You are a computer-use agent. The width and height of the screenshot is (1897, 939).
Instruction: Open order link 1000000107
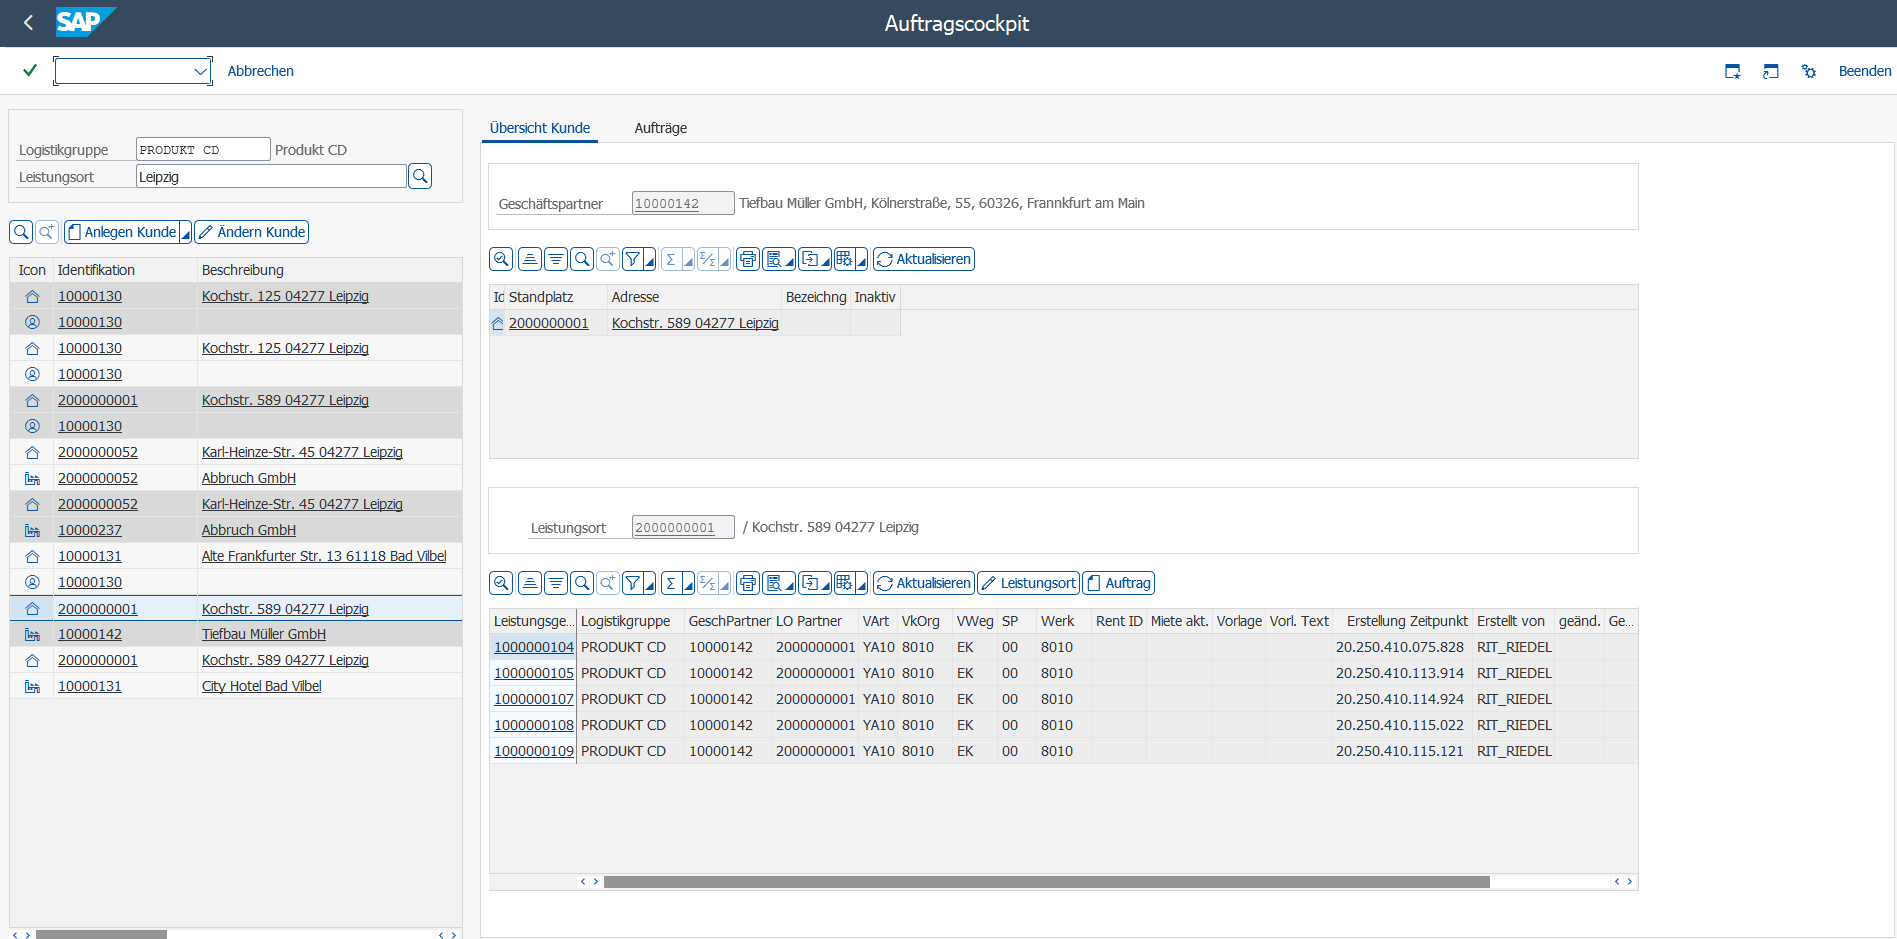pyautogui.click(x=534, y=699)
